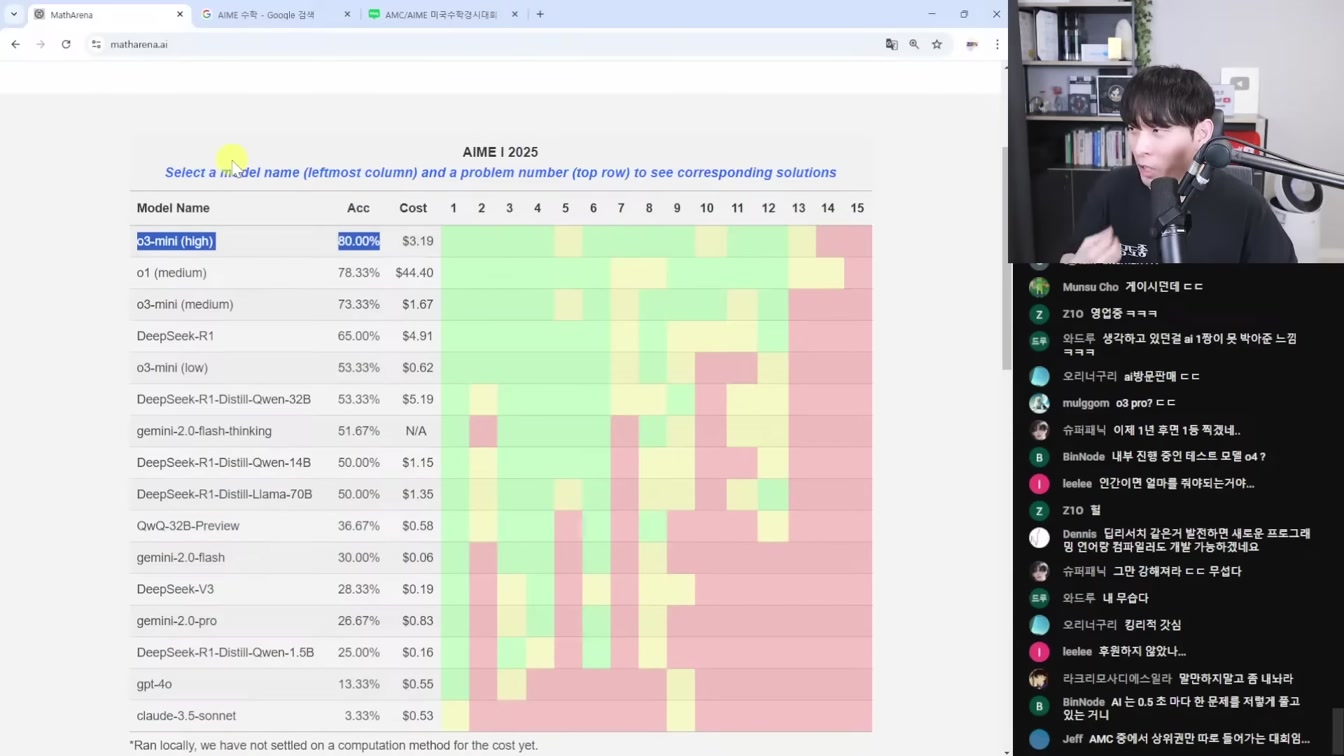Viewport: 1344px width, 756px height.
Task: Click the 3.33% accuracy value
Action: point(362,716)
